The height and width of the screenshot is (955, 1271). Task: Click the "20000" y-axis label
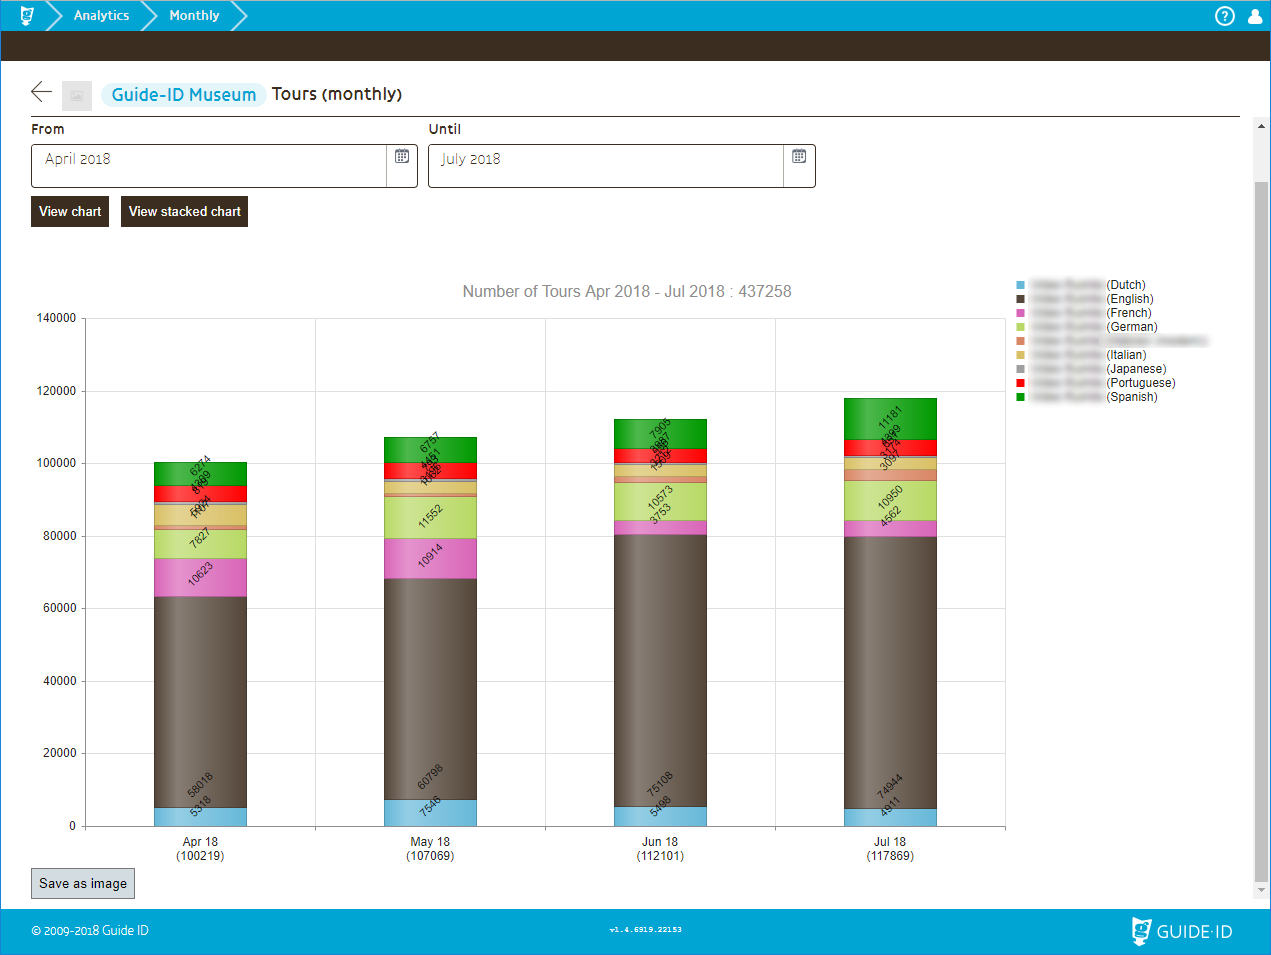[x=59, y=753]
